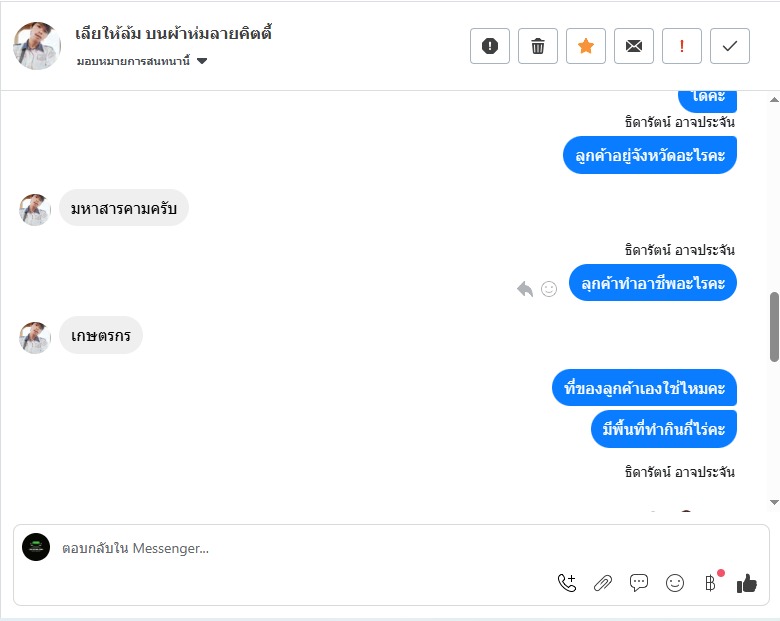Mark conversation done with checkmark
The image size is (780, 621).
coord(730,46)
